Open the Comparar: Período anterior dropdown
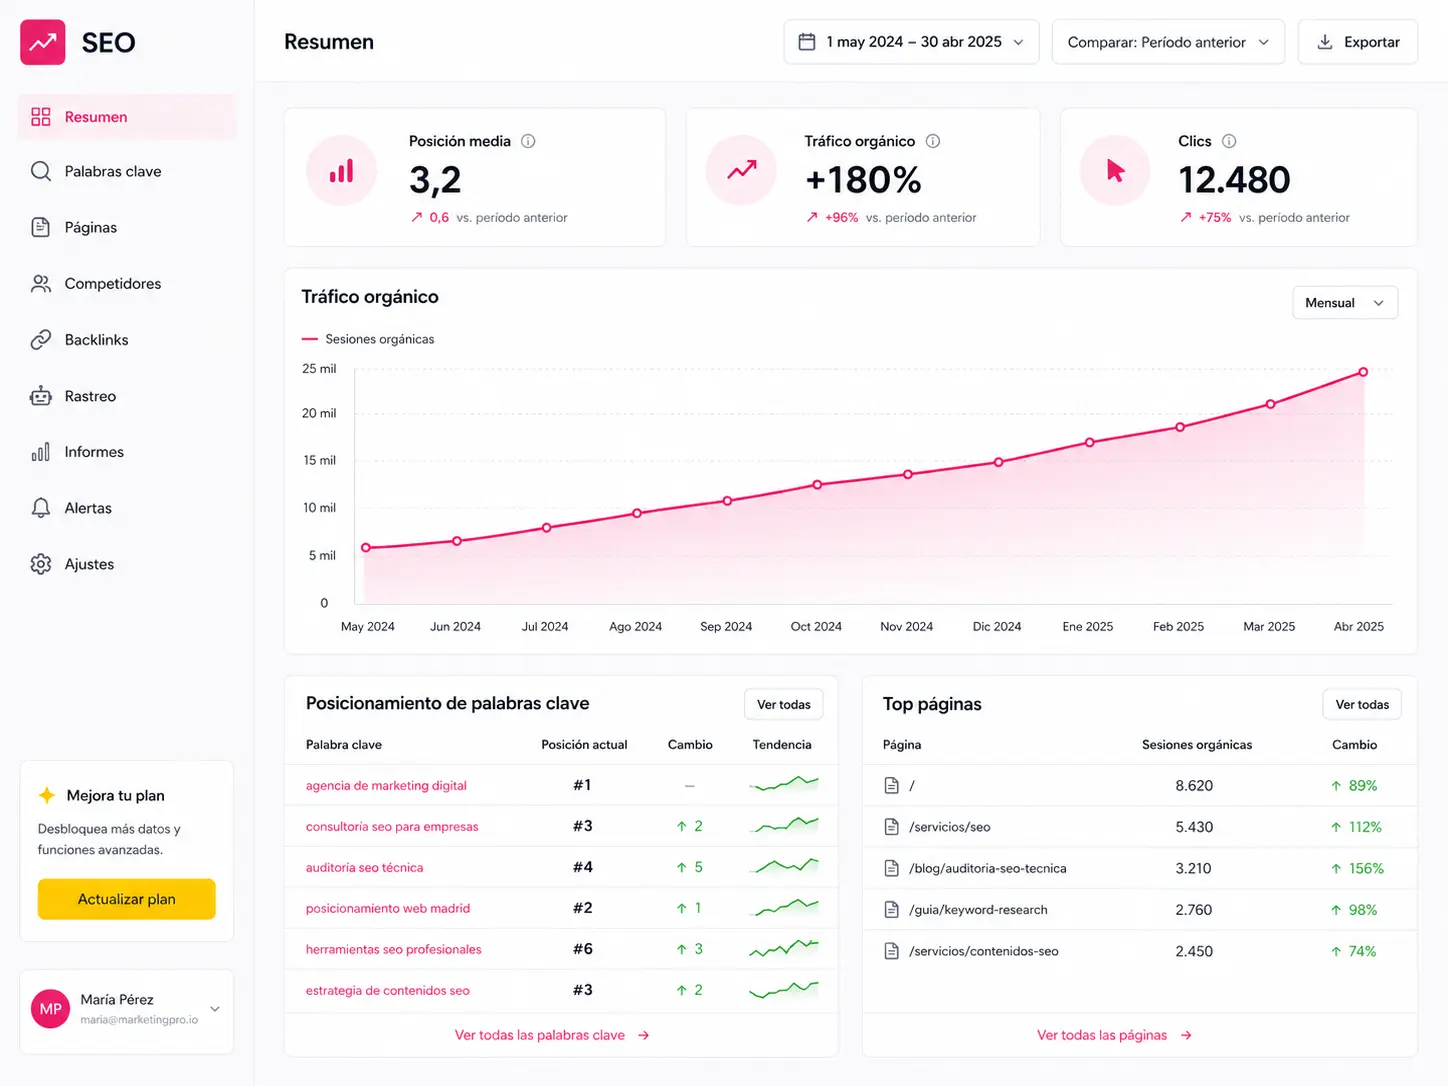The height and width of the screenshot is (1086, 1448). (1168, 42)
